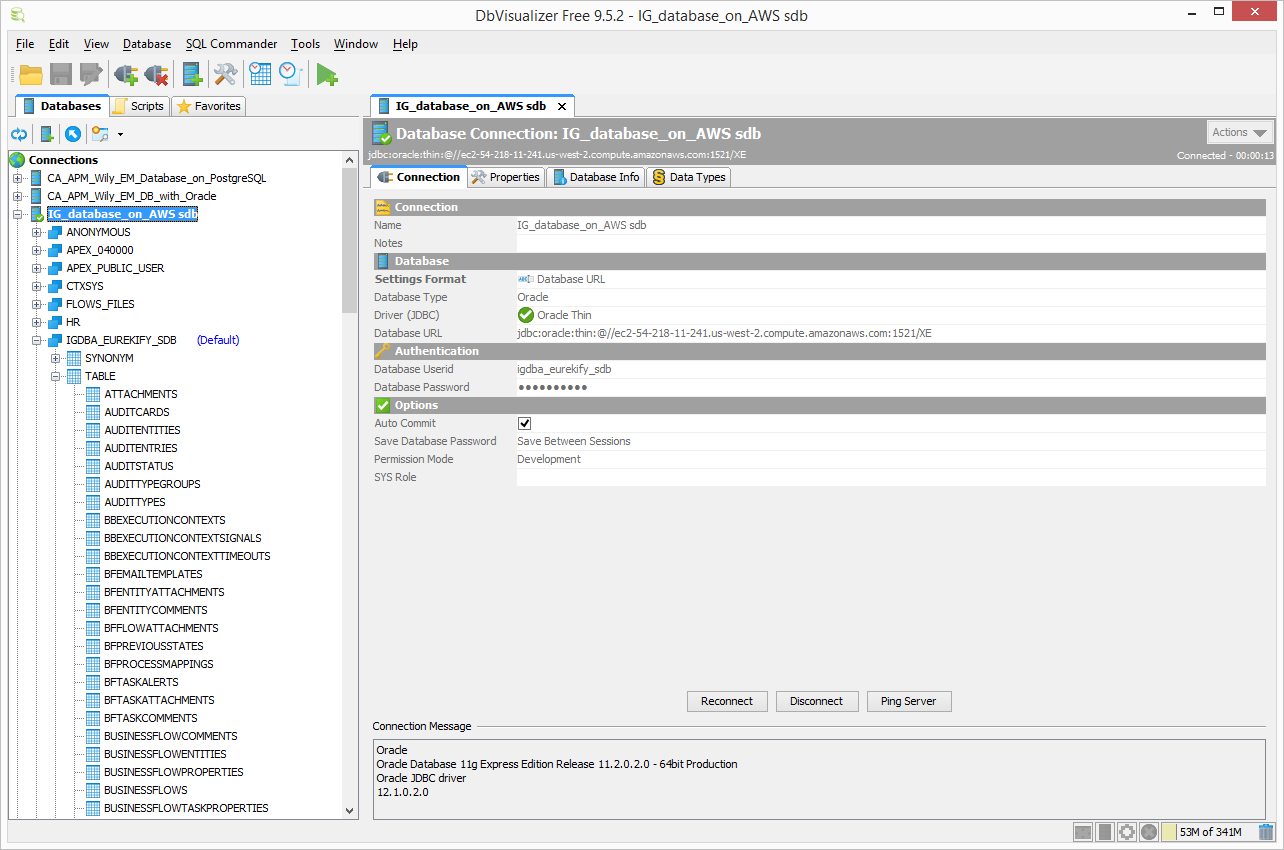Click the calendar grid with clock icon
Viewport: 1284px width, 850px height.
coord(260,74)
